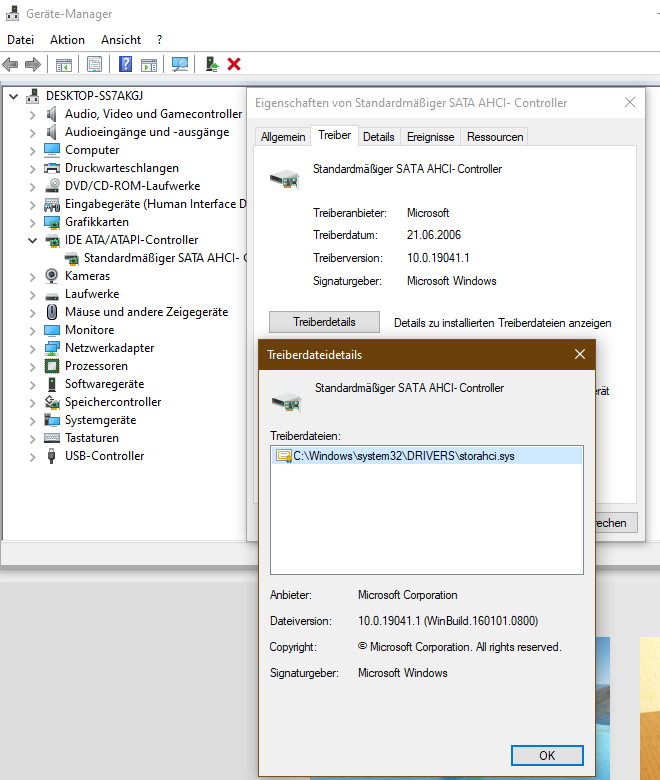Open the ? help menu

(x=159, y=40)
